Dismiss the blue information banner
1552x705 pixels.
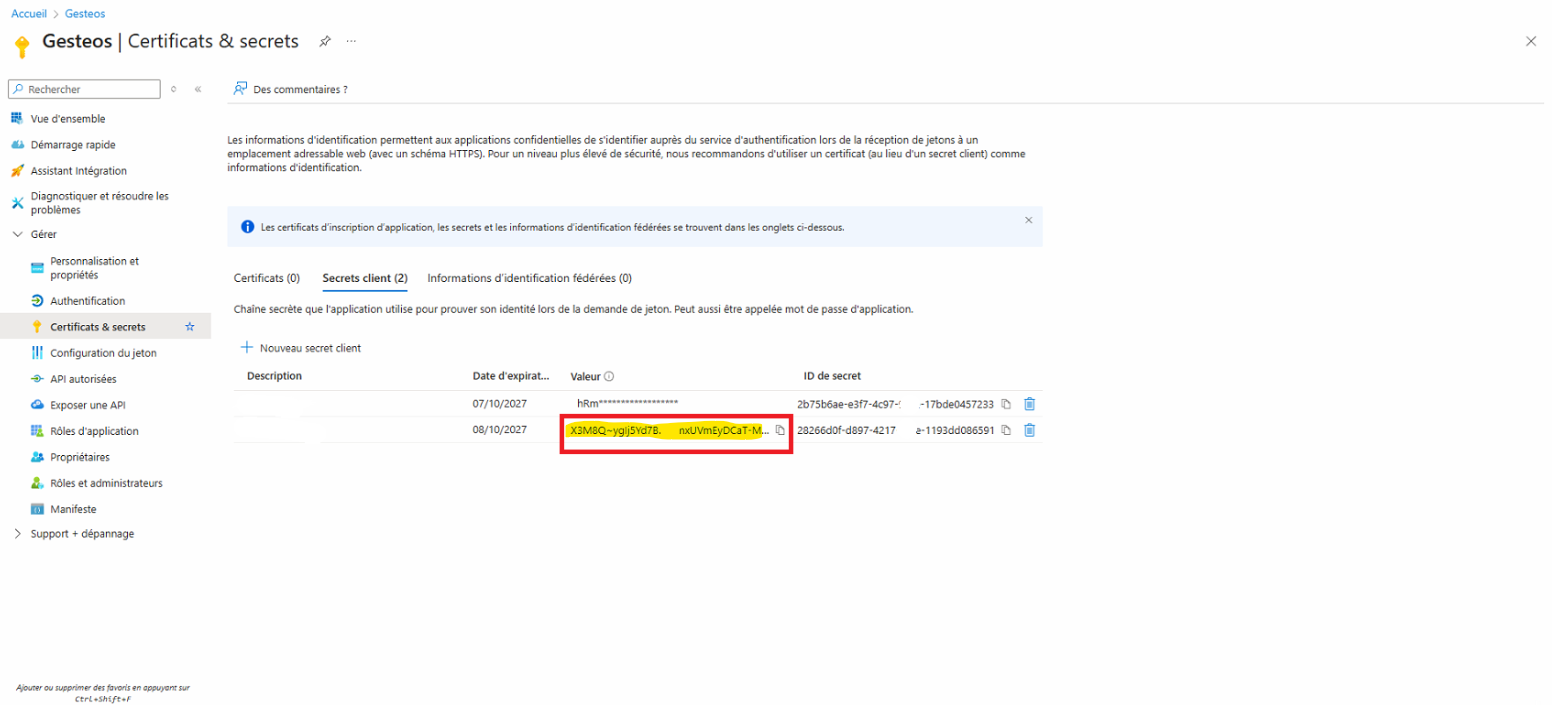point(1028,220)
